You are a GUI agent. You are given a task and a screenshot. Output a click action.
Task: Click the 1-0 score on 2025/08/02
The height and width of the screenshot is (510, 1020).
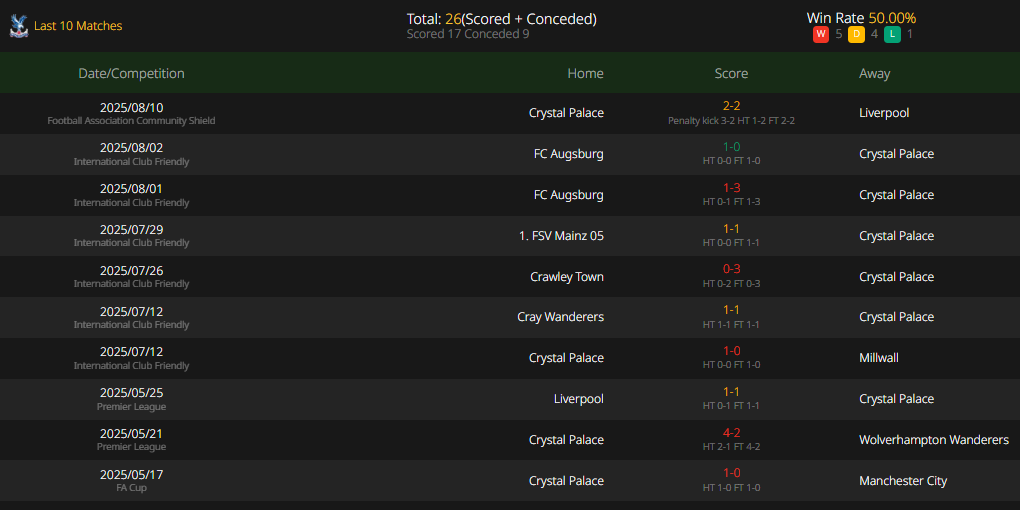click(731, 147)
